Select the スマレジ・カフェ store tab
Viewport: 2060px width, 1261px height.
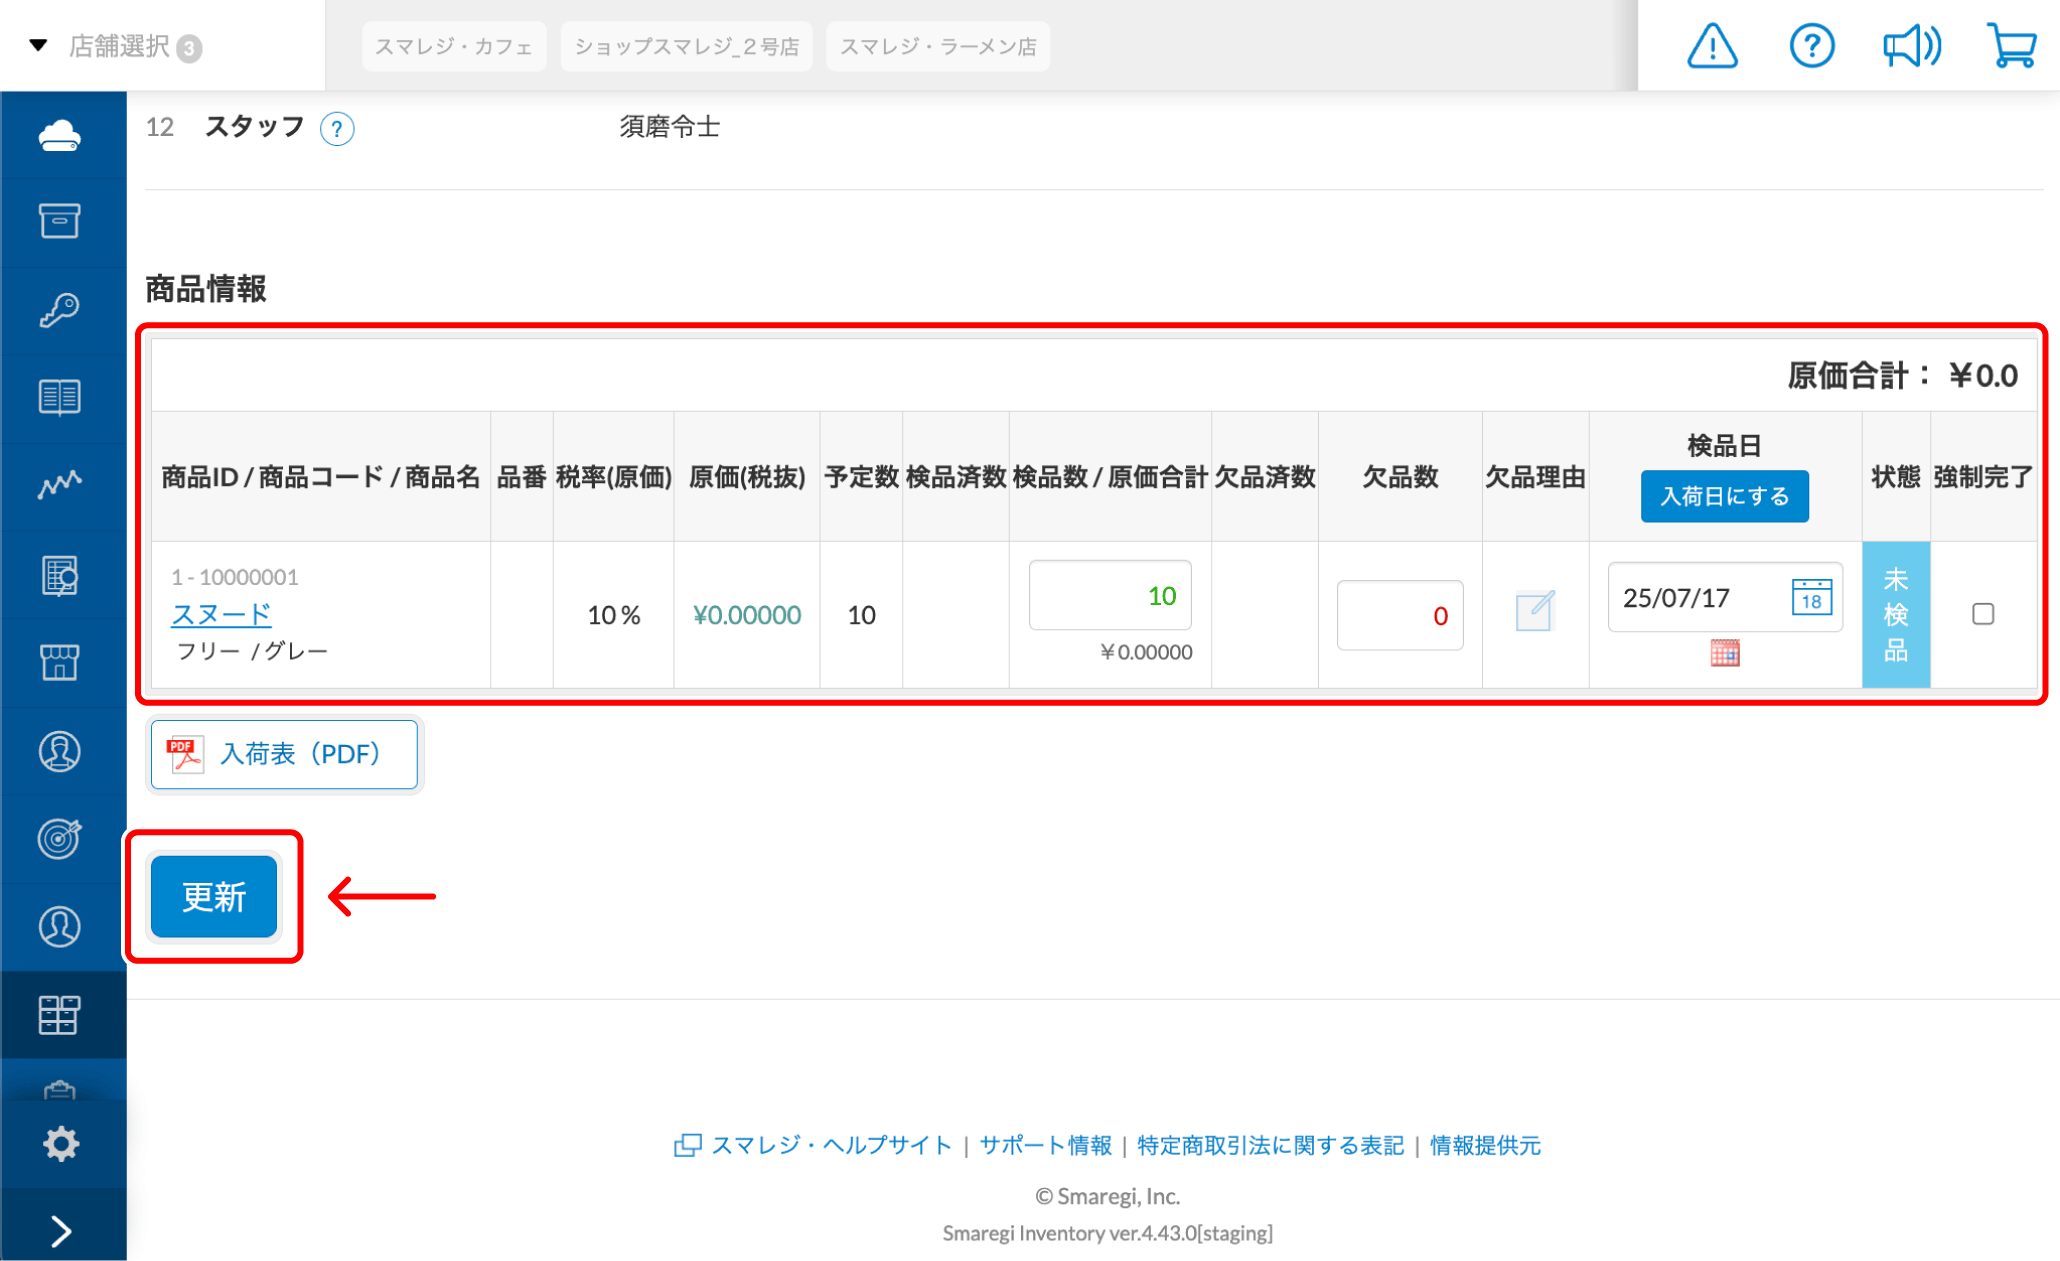[453, 47]
